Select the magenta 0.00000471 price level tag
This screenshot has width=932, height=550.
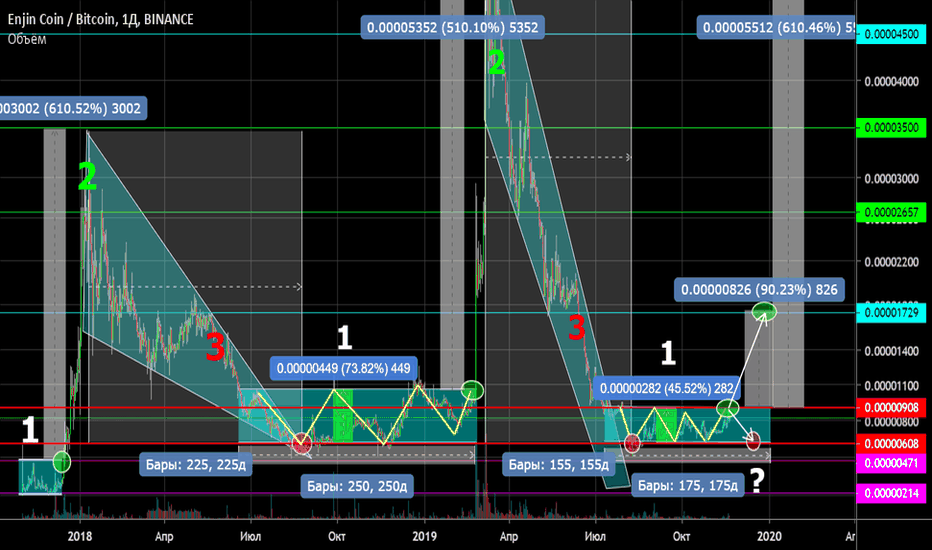pyautogui.click(x=891, y=463)
